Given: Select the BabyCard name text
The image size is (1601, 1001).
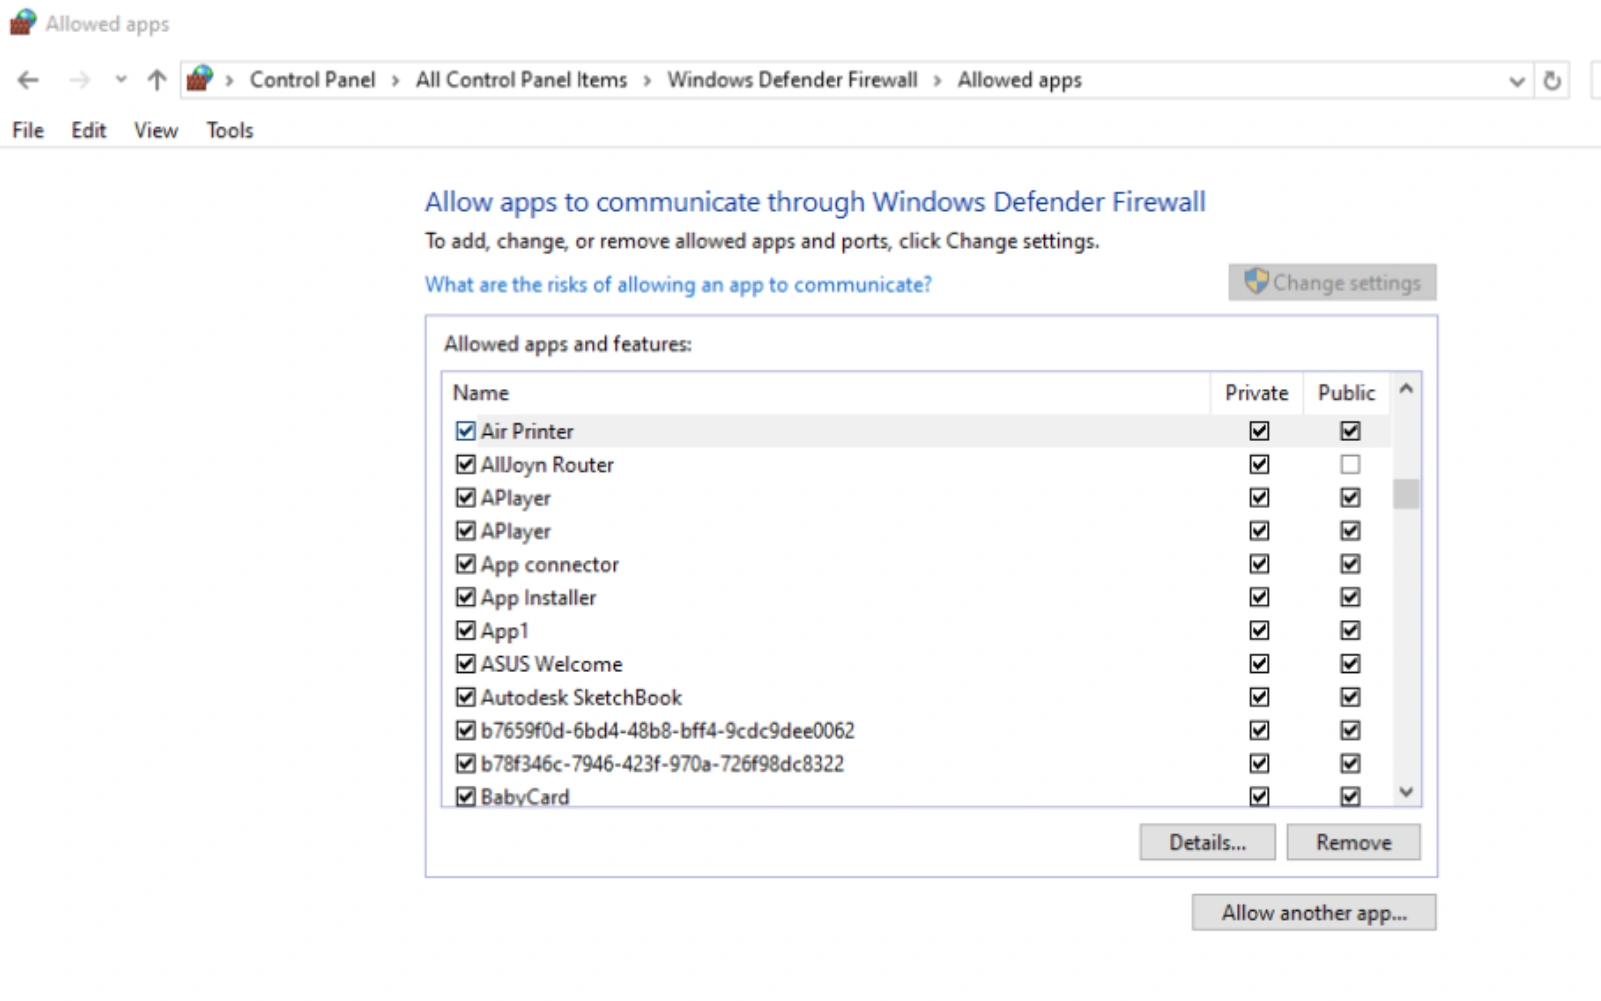Looking at the screenshot, I should (525, 796).
